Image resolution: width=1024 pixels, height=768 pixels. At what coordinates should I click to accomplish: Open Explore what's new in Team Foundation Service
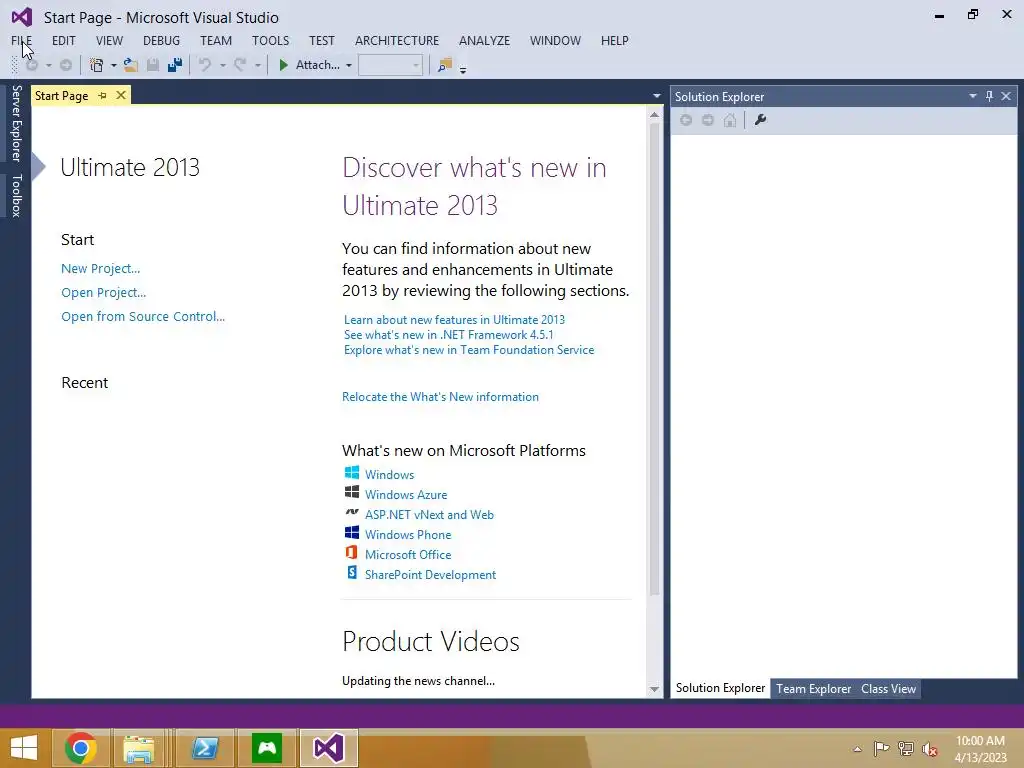469,349
